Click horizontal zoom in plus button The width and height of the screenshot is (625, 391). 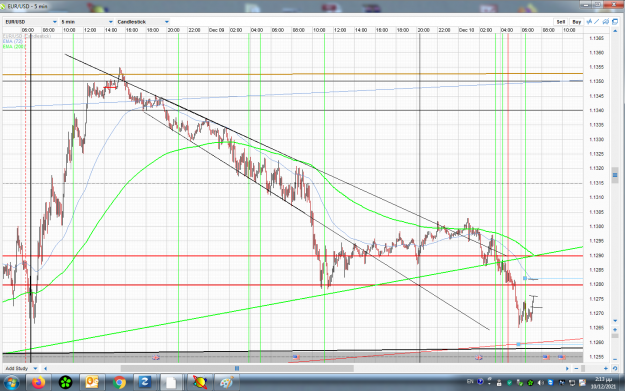coord(606,368)
